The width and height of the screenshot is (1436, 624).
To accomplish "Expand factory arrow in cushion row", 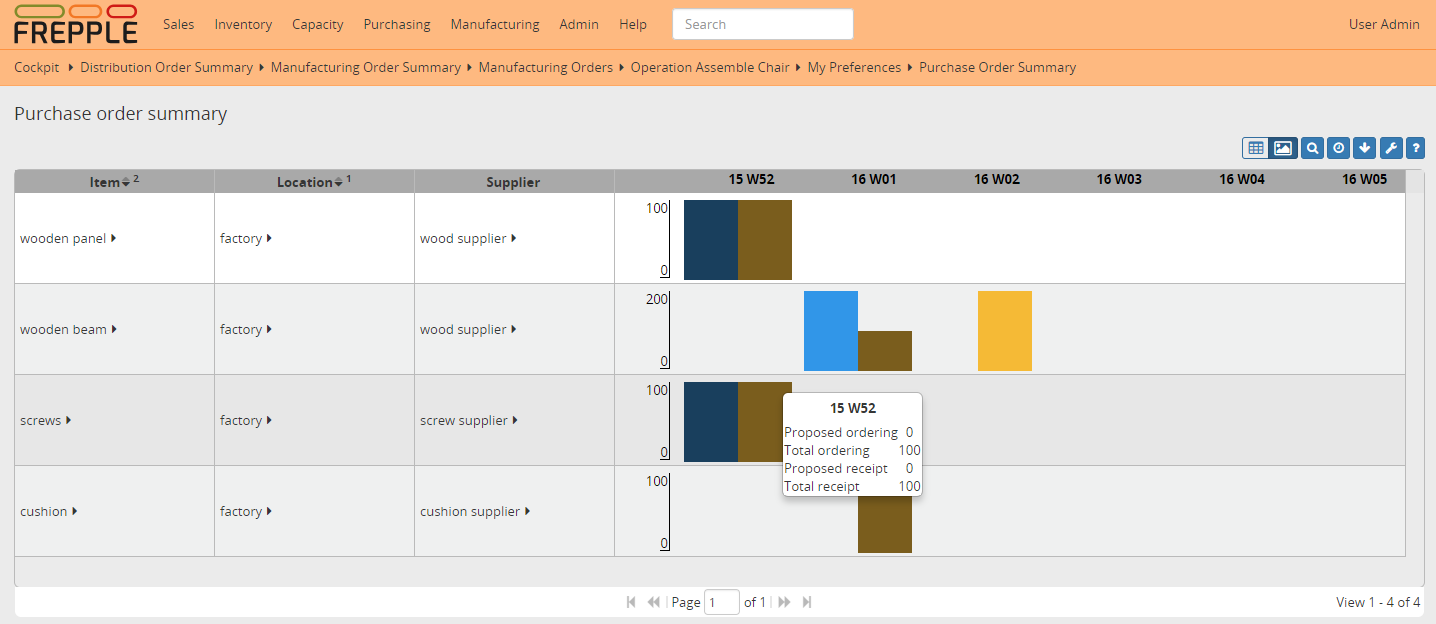I will click(x=270, y=511).
